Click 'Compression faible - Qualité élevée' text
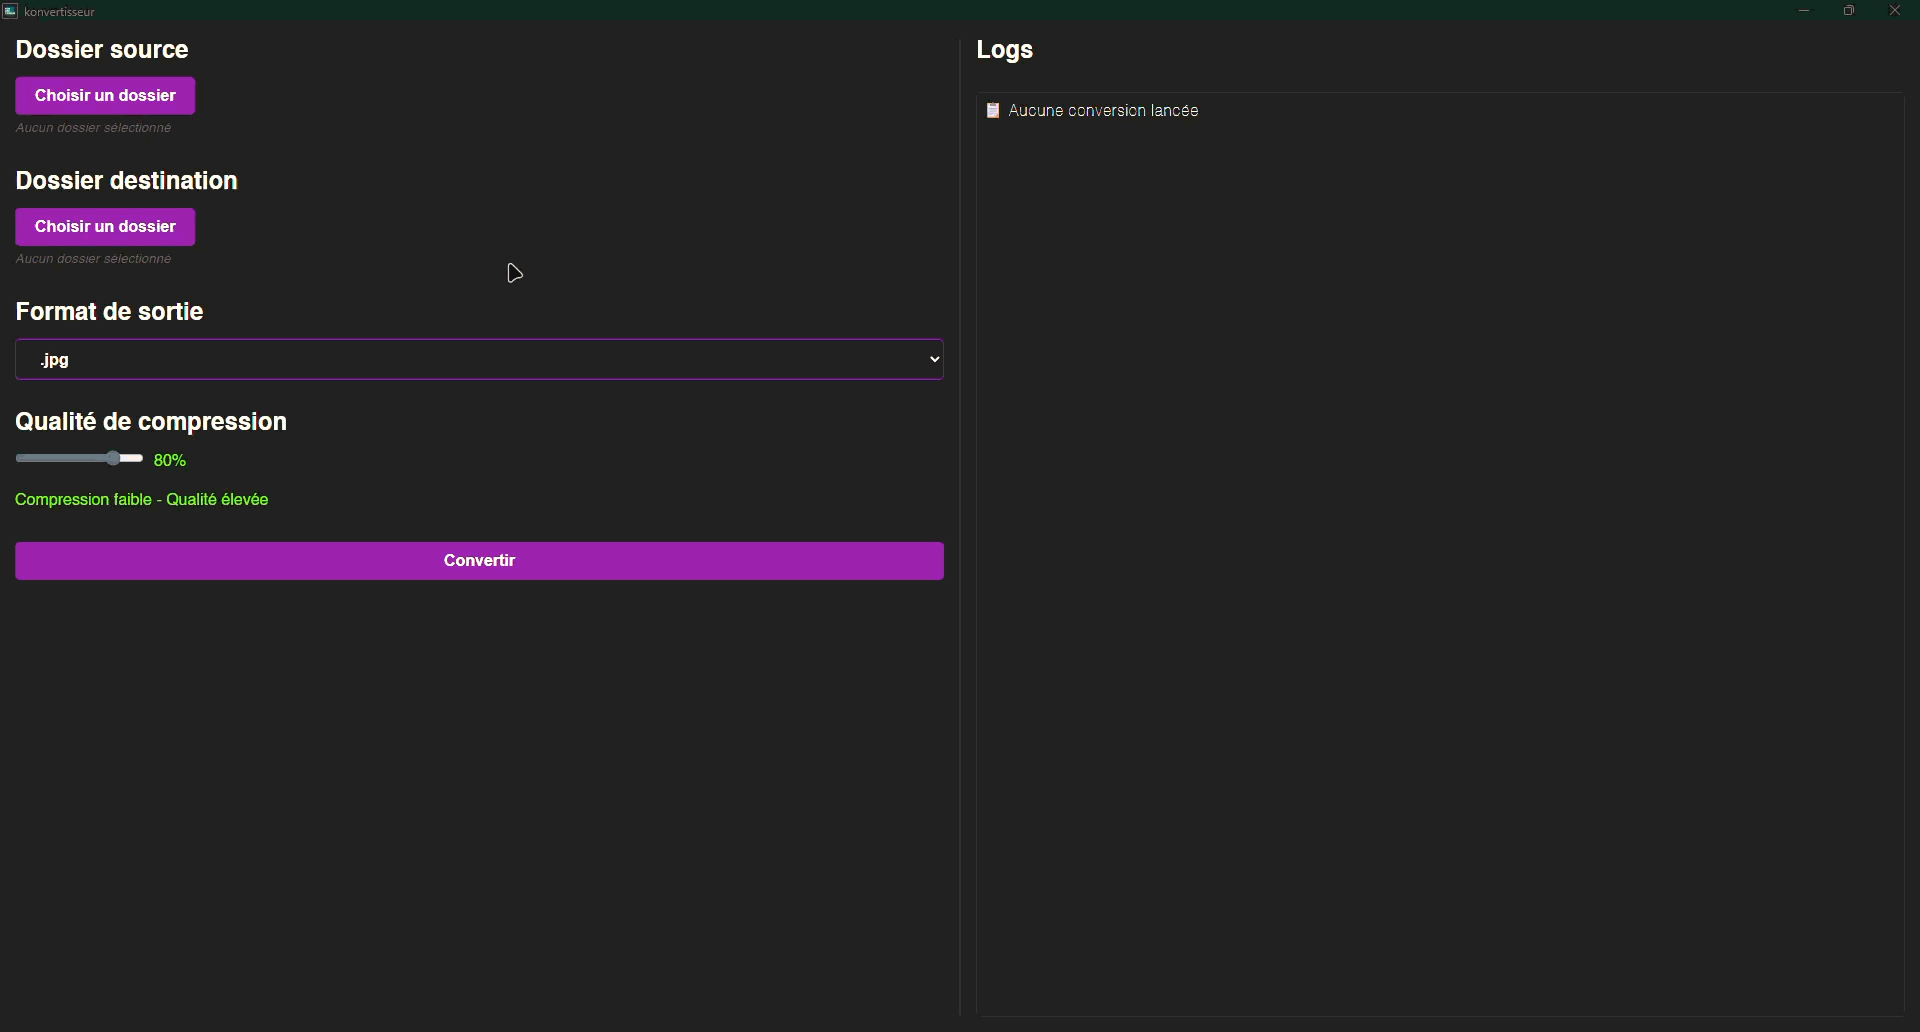This screenshot has width=1920, height=1032. 140,499
